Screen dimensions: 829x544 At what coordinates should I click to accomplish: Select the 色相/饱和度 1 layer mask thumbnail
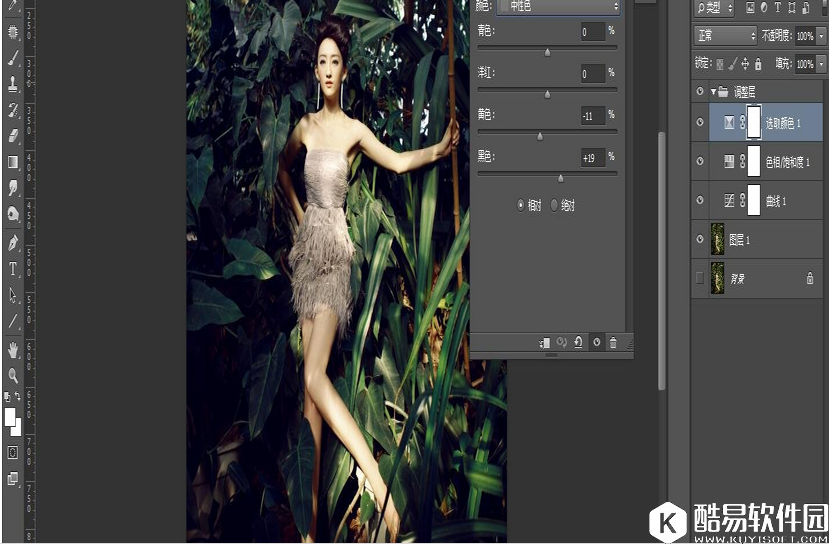[754, 161]
